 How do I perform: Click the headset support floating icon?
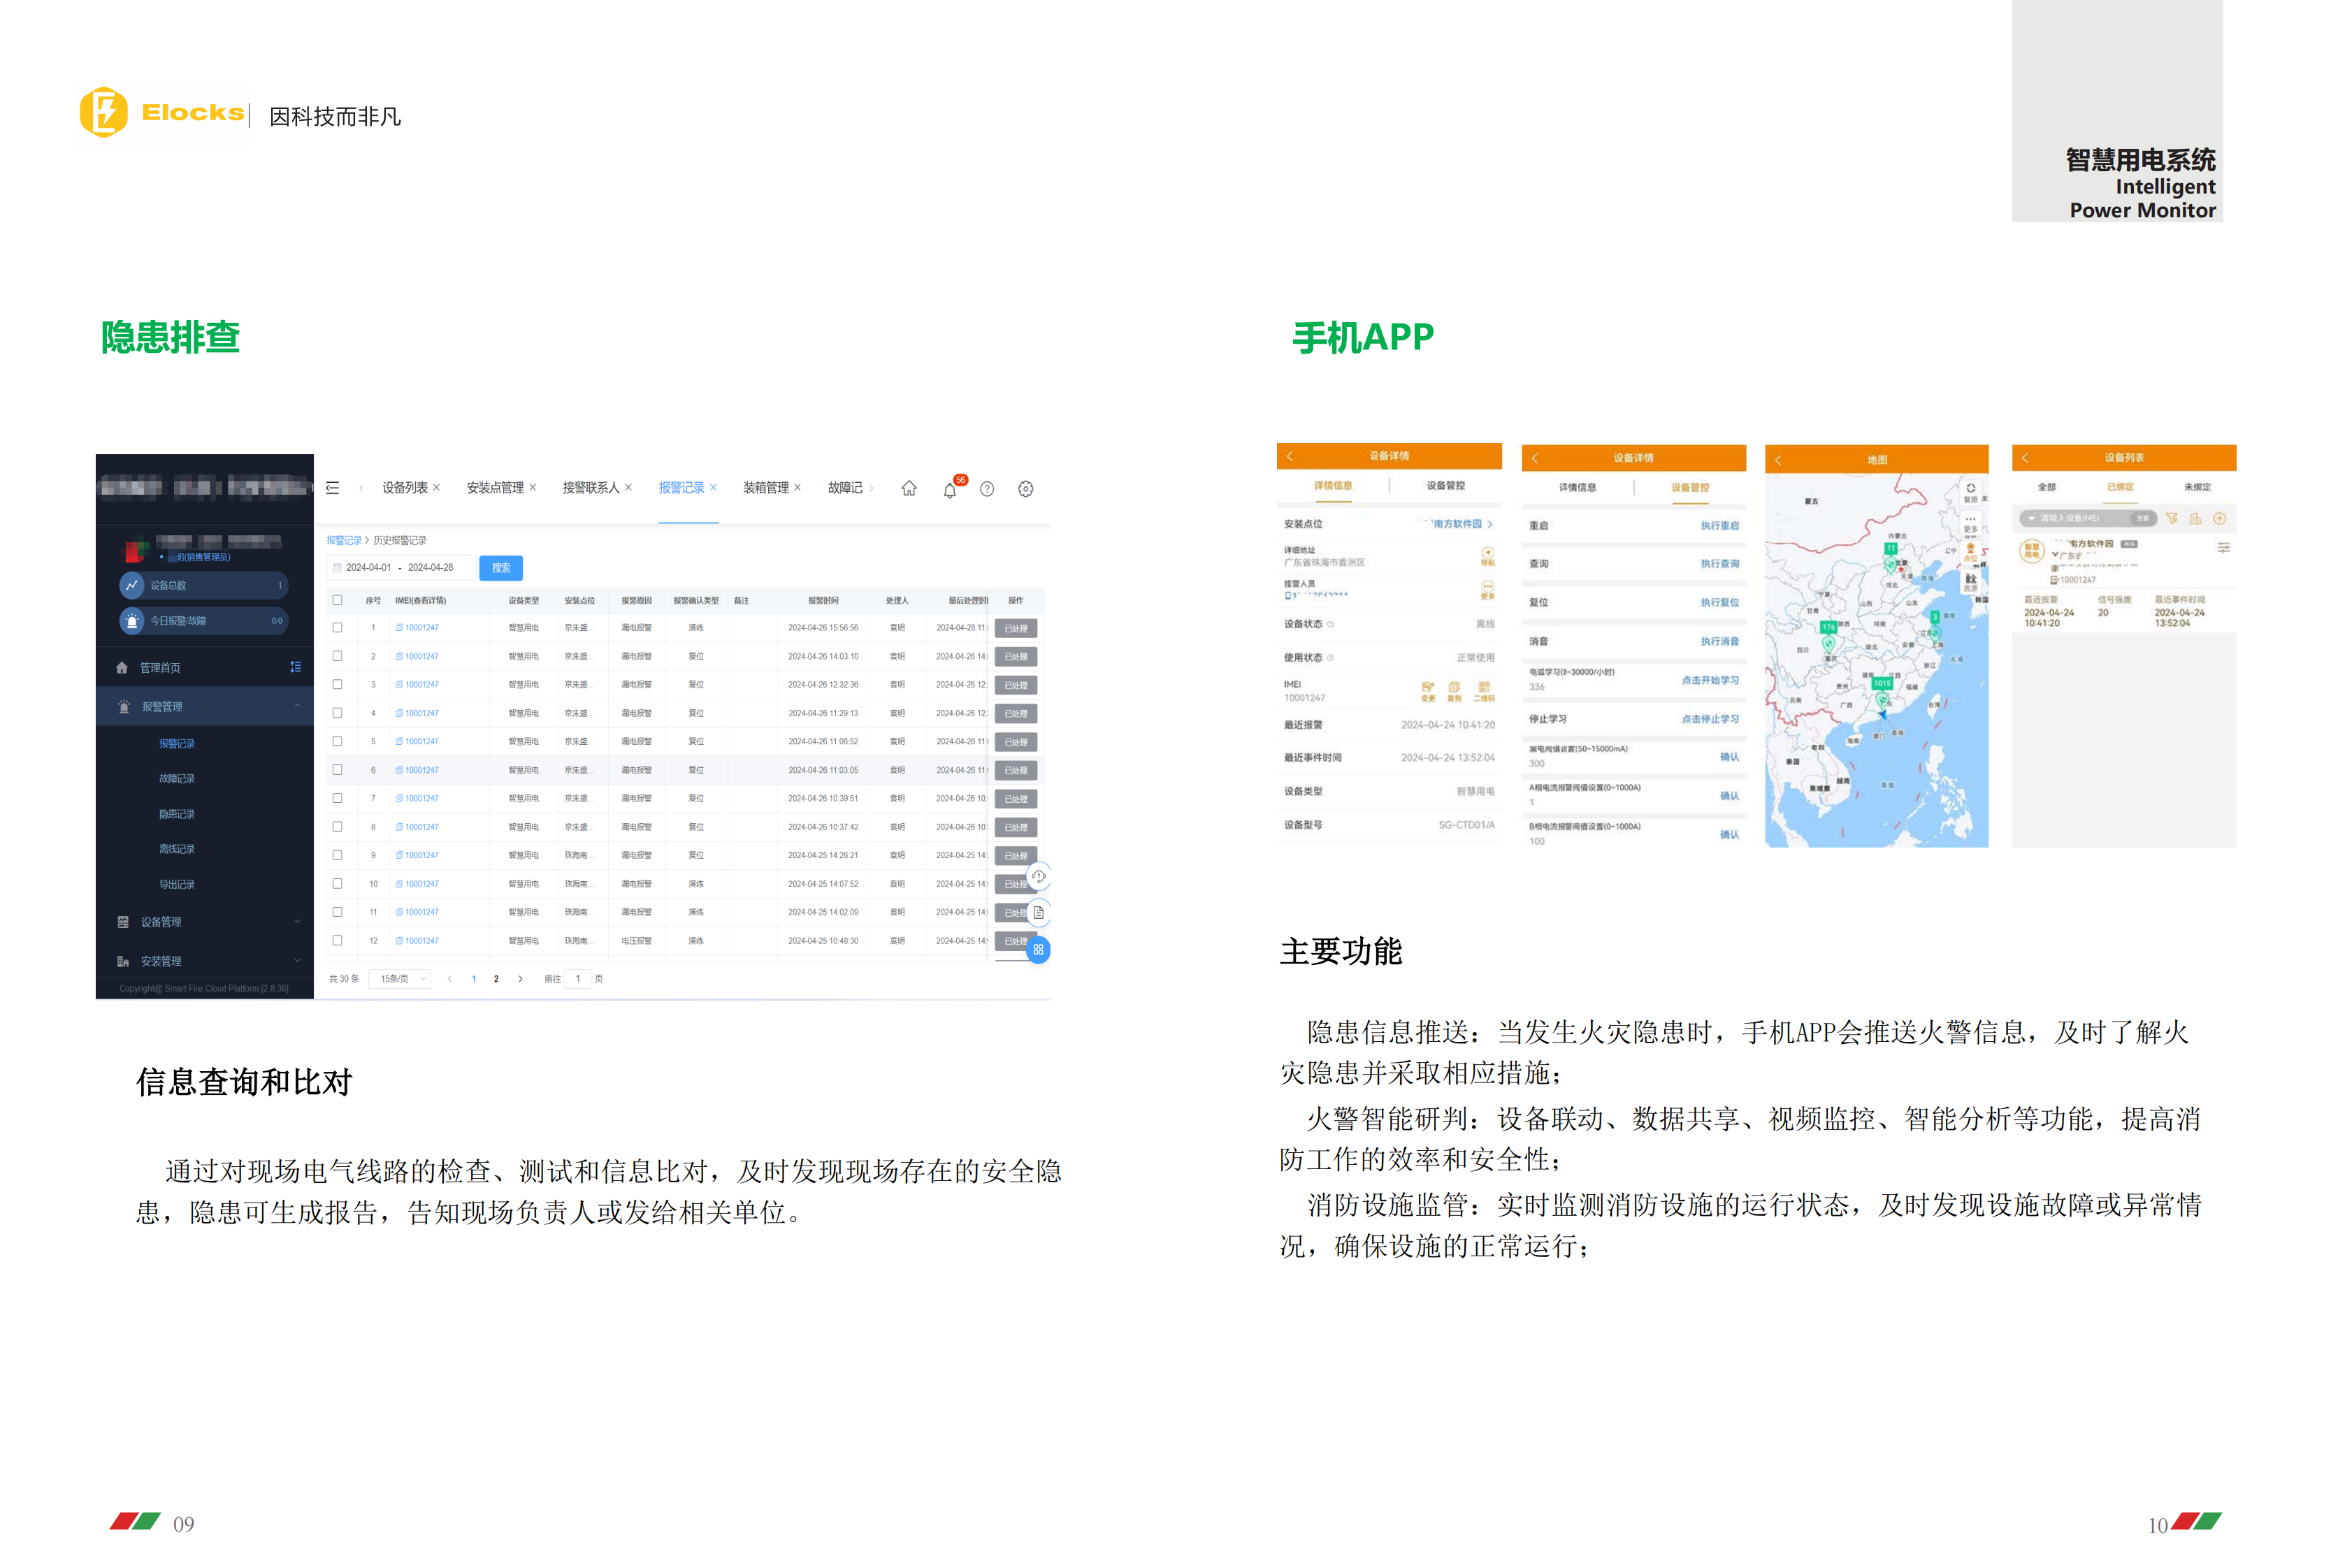[x=1038, y=877]
